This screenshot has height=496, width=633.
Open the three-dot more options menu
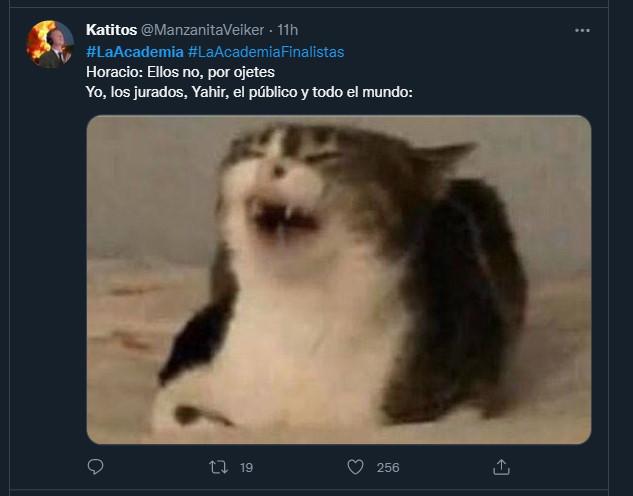(582, 31)
